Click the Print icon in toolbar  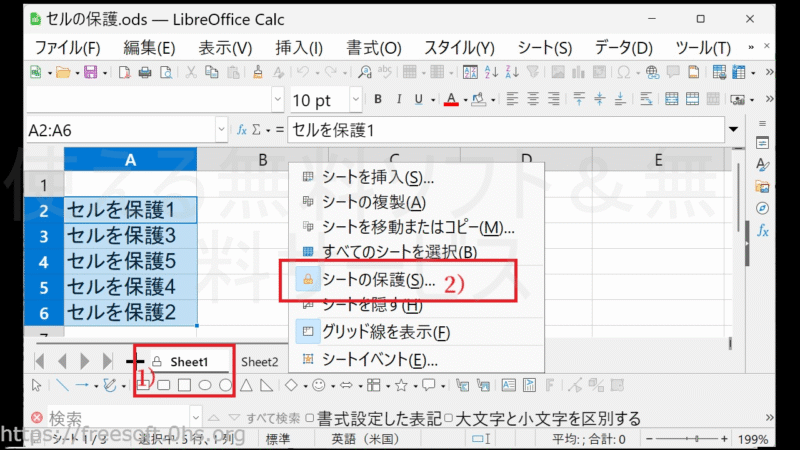point(144,72)
